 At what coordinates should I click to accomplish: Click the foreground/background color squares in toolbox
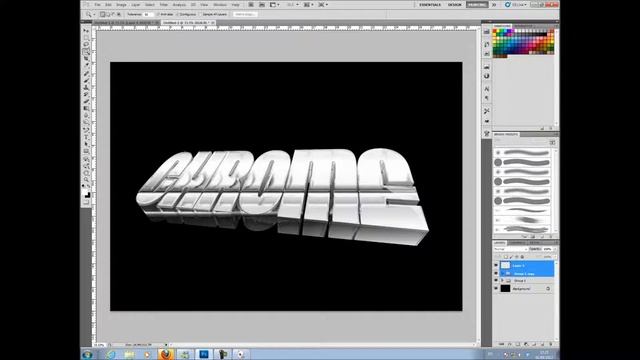tap(87, 194)
